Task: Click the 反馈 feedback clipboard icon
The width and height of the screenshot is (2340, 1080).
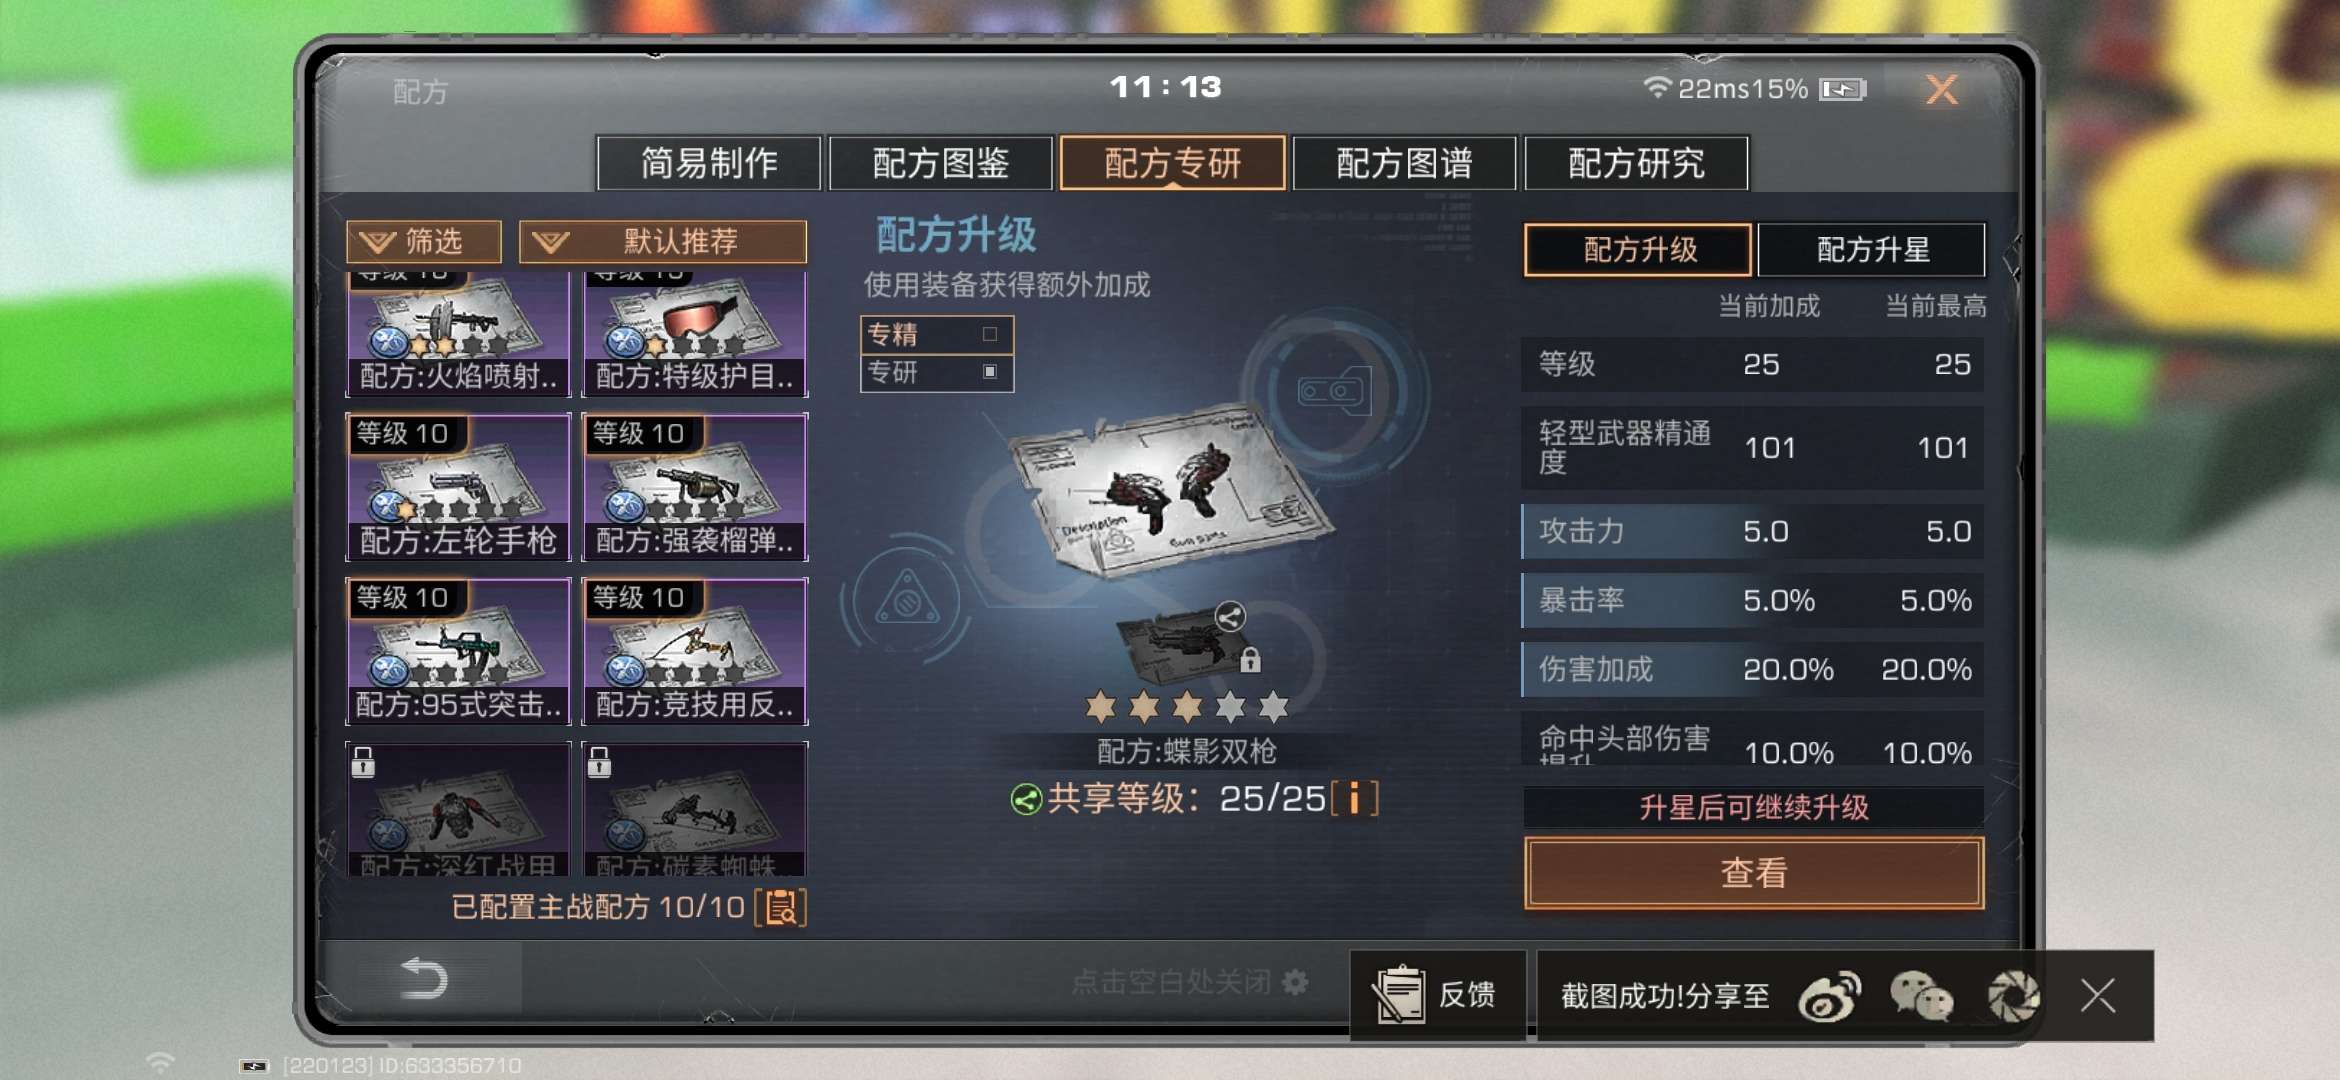Action: [x=1399, y=995]
